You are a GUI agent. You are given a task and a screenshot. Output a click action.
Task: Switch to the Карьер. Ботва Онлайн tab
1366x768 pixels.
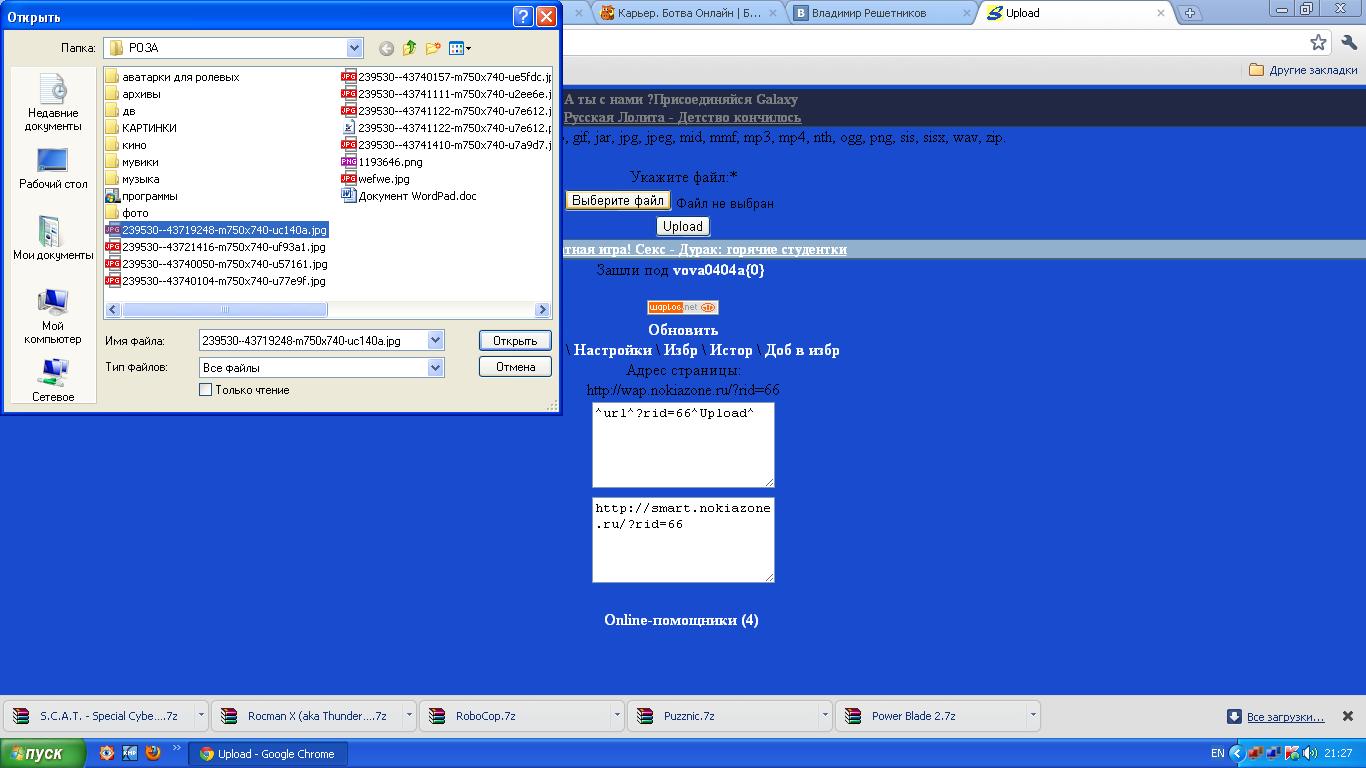[x=688, y=13]
